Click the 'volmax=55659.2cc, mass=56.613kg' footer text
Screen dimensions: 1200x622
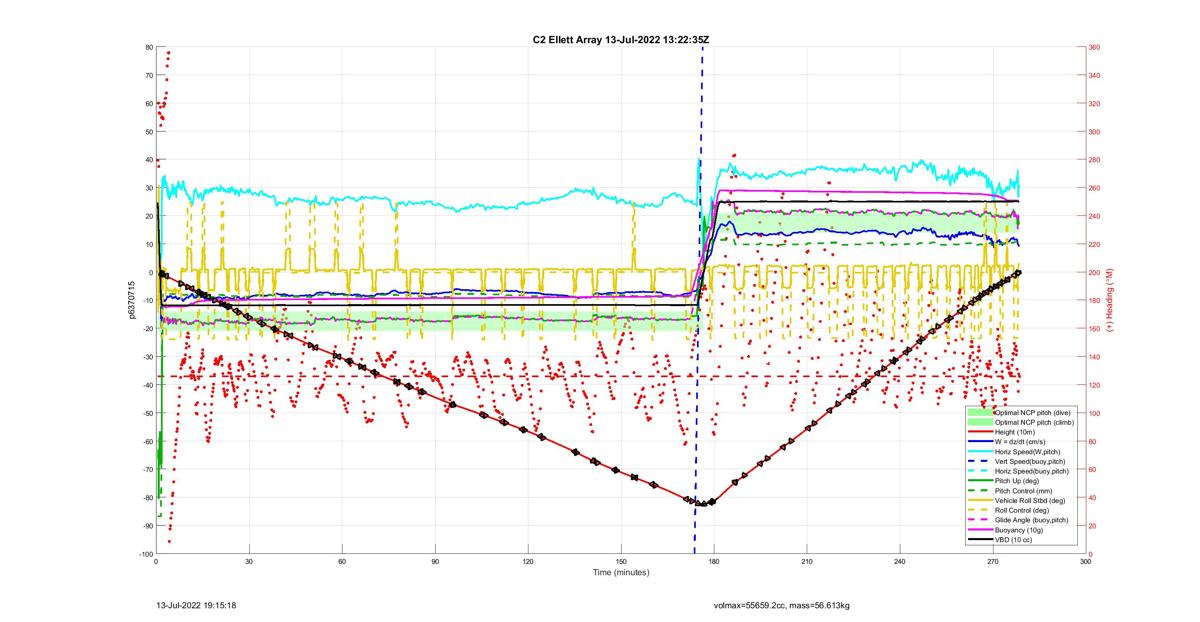(x=781, y=605)
